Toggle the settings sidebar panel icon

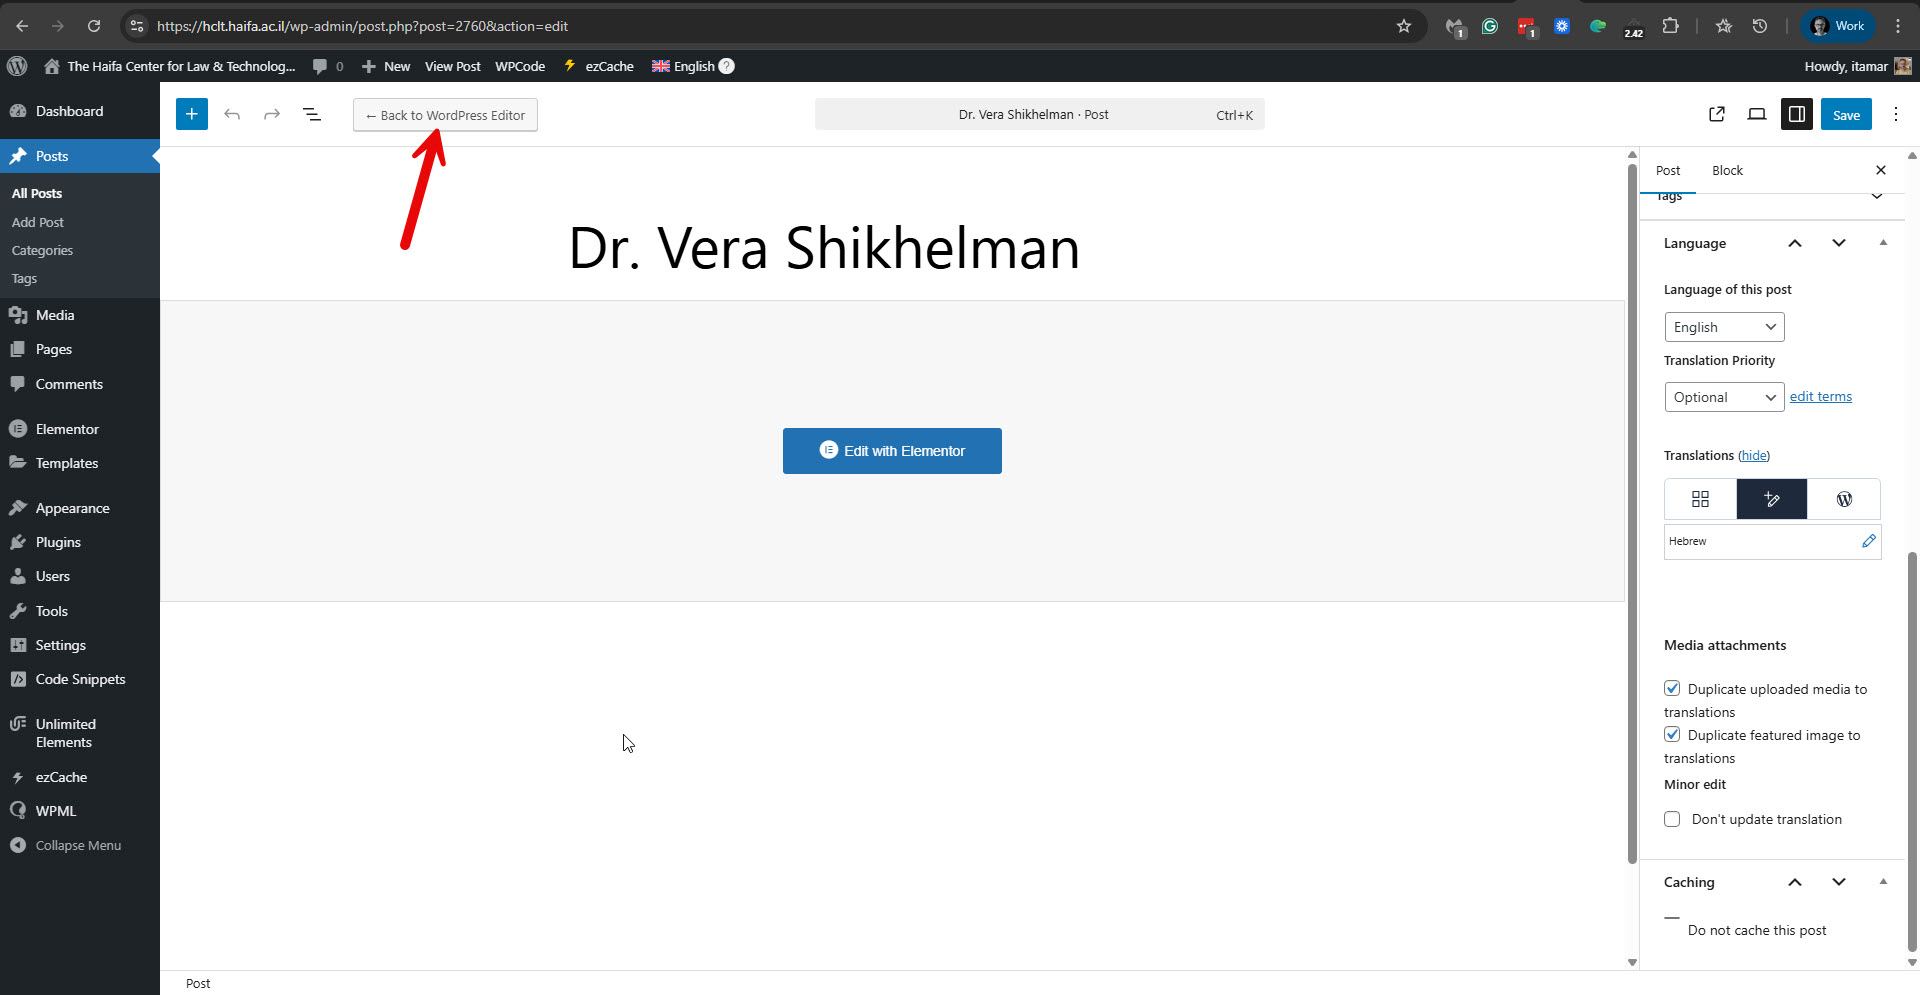[1797, 114]
